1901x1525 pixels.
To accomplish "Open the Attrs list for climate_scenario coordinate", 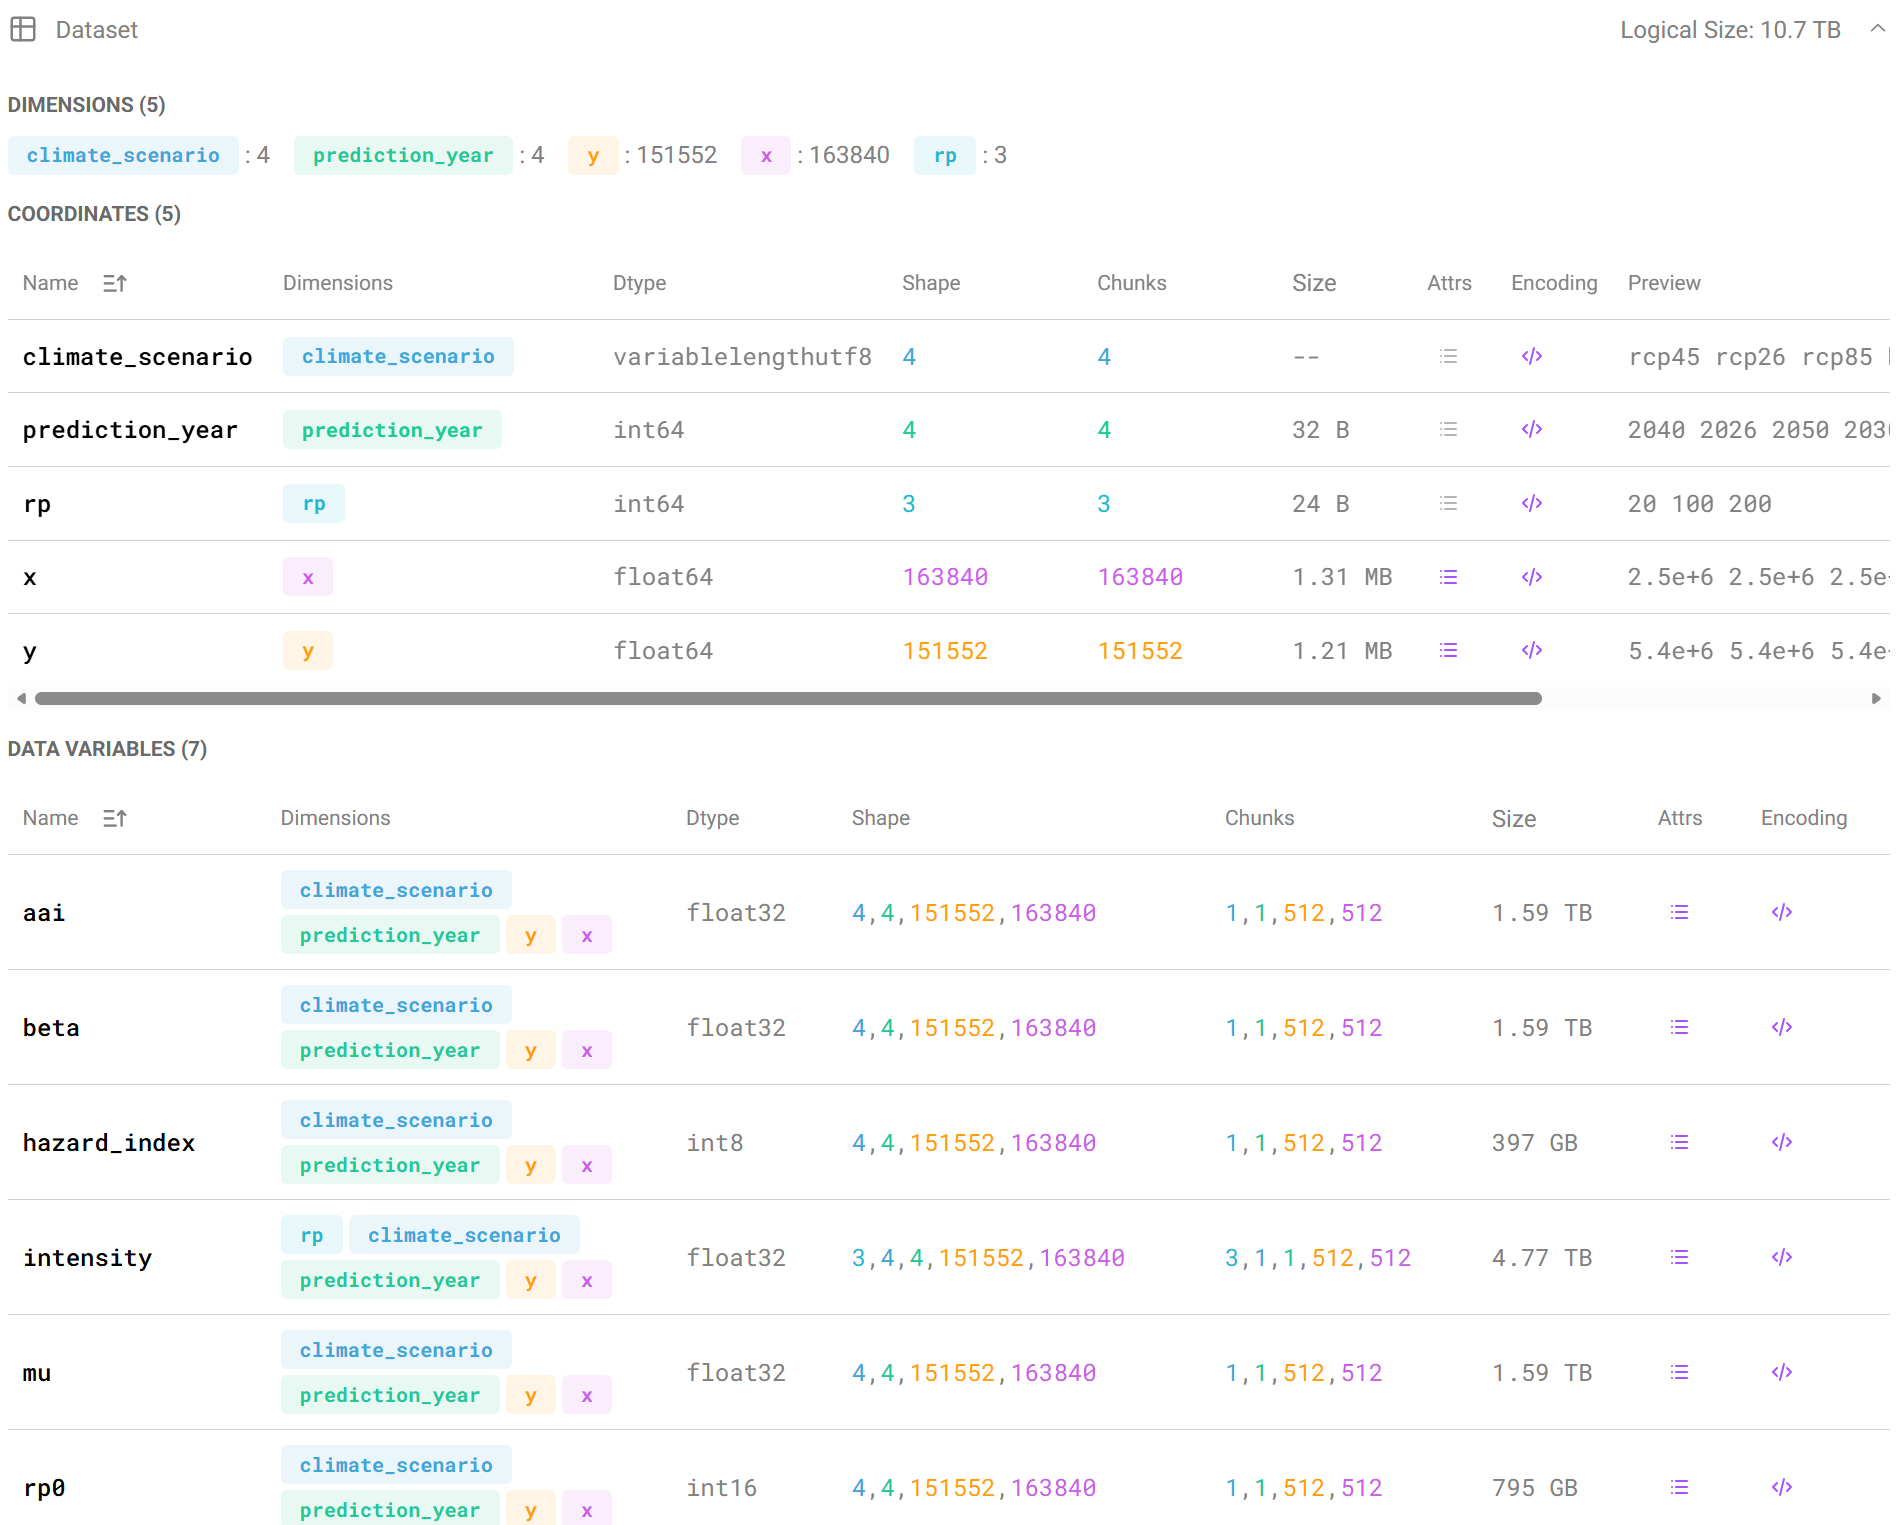I will click(x=1448, y=356).
